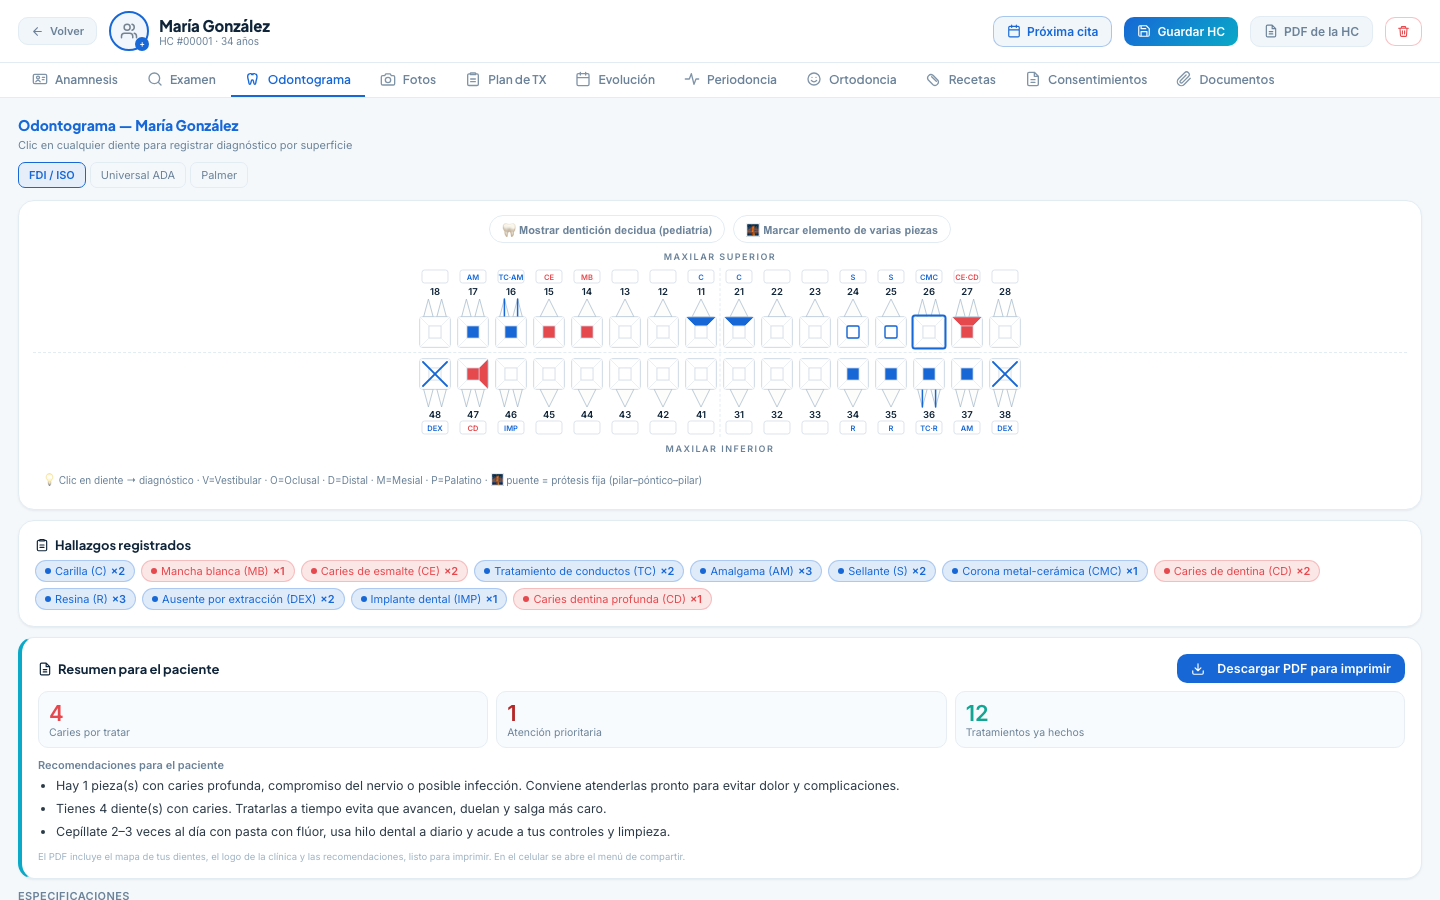1440x900 pixels.
Task: Switch to the Periodoncia tab
Action: 730,80
